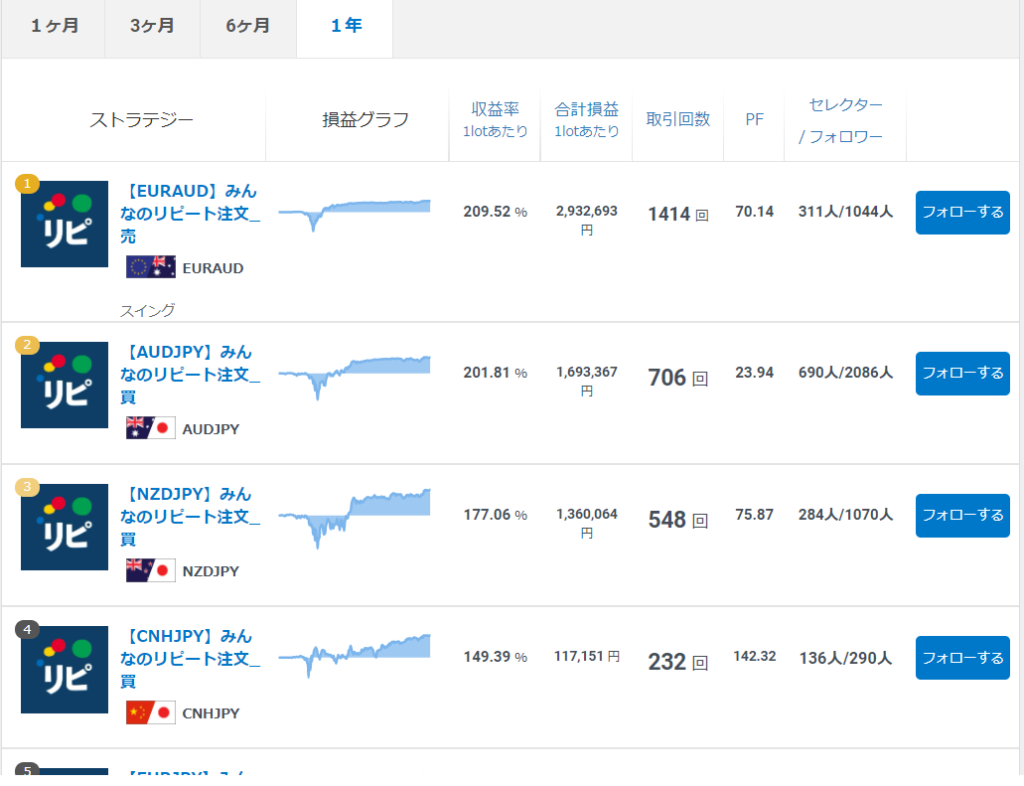Click the 232 回 trade count
Image resolution: width=1024 pixels, height=786 pixels.
point(678,662)
